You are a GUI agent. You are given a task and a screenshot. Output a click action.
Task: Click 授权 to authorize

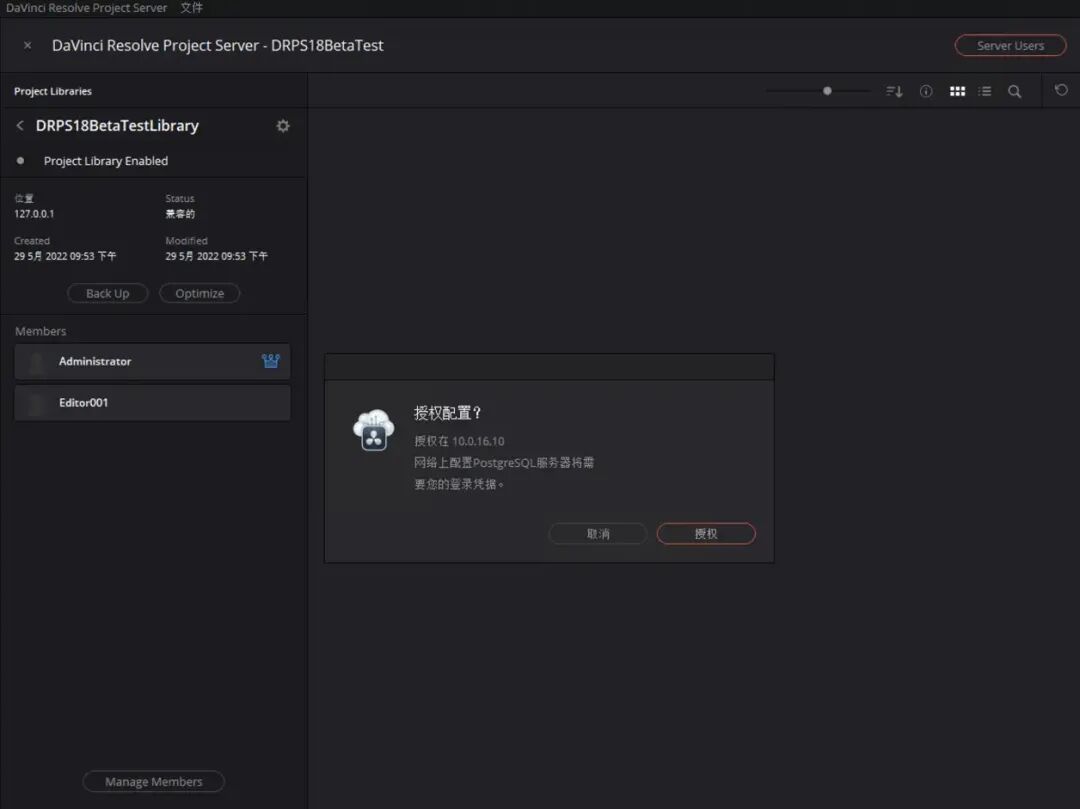(x=706, y=534)
